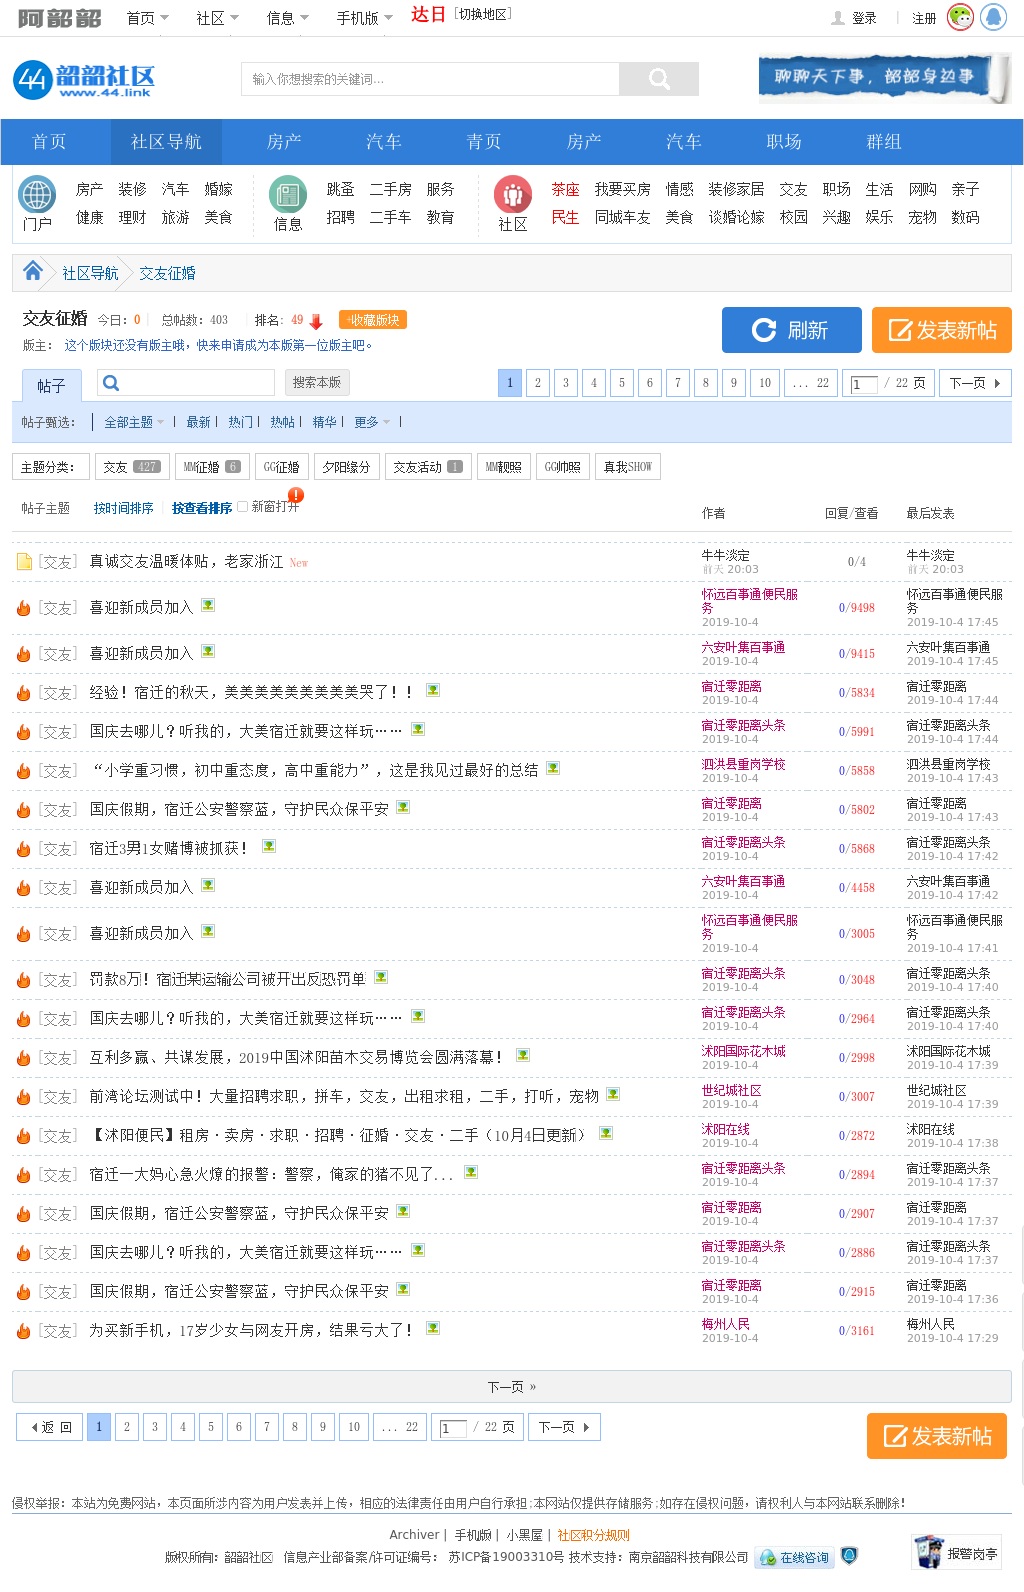
Task: Open the 手机版 dropdown in top bar
Action: 364,18
